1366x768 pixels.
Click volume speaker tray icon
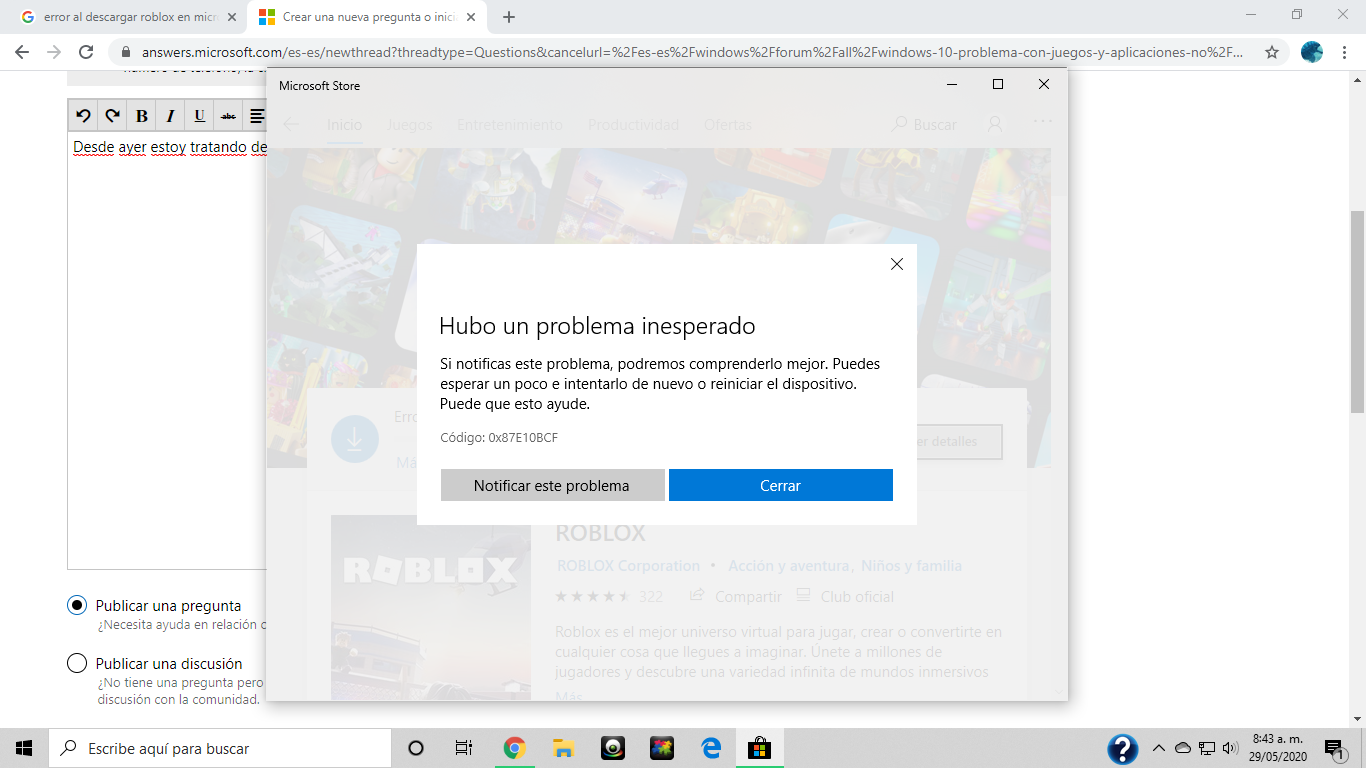tap(1230, 748)
